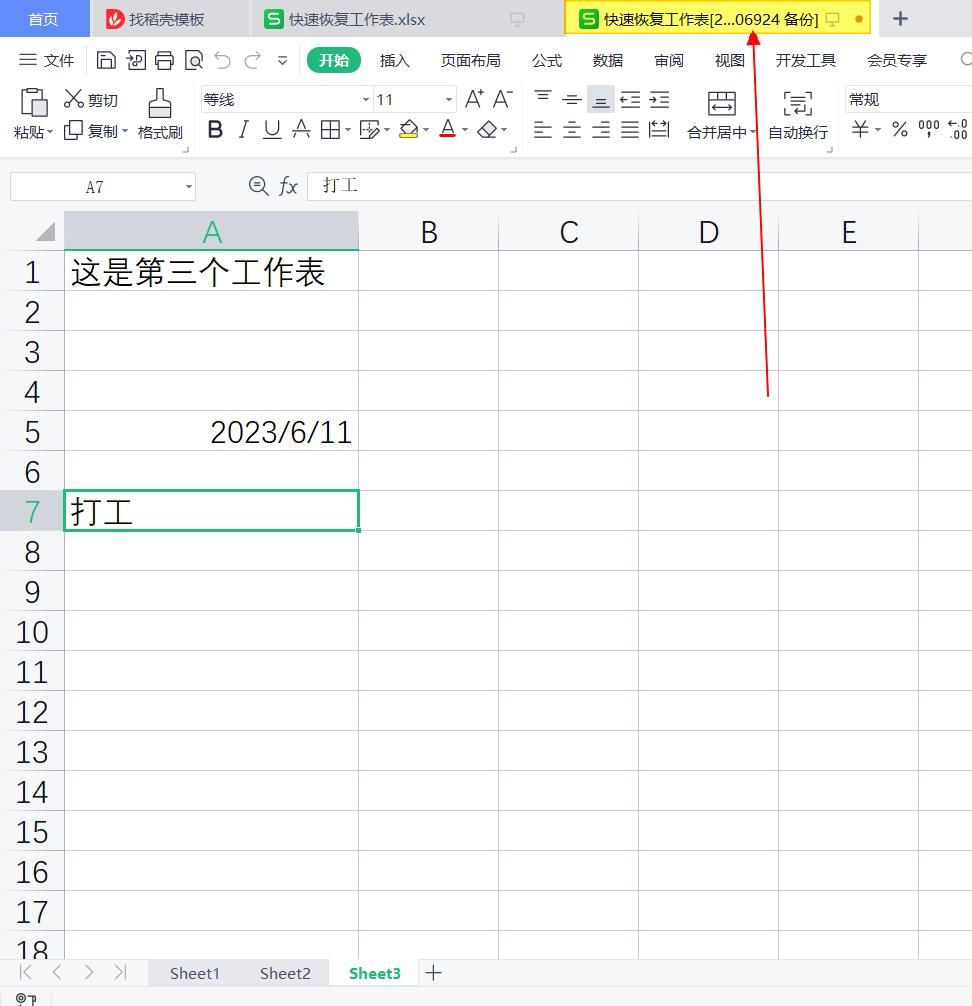Click the Print icon
The image size is (972, 1006).
click(164, 60)
